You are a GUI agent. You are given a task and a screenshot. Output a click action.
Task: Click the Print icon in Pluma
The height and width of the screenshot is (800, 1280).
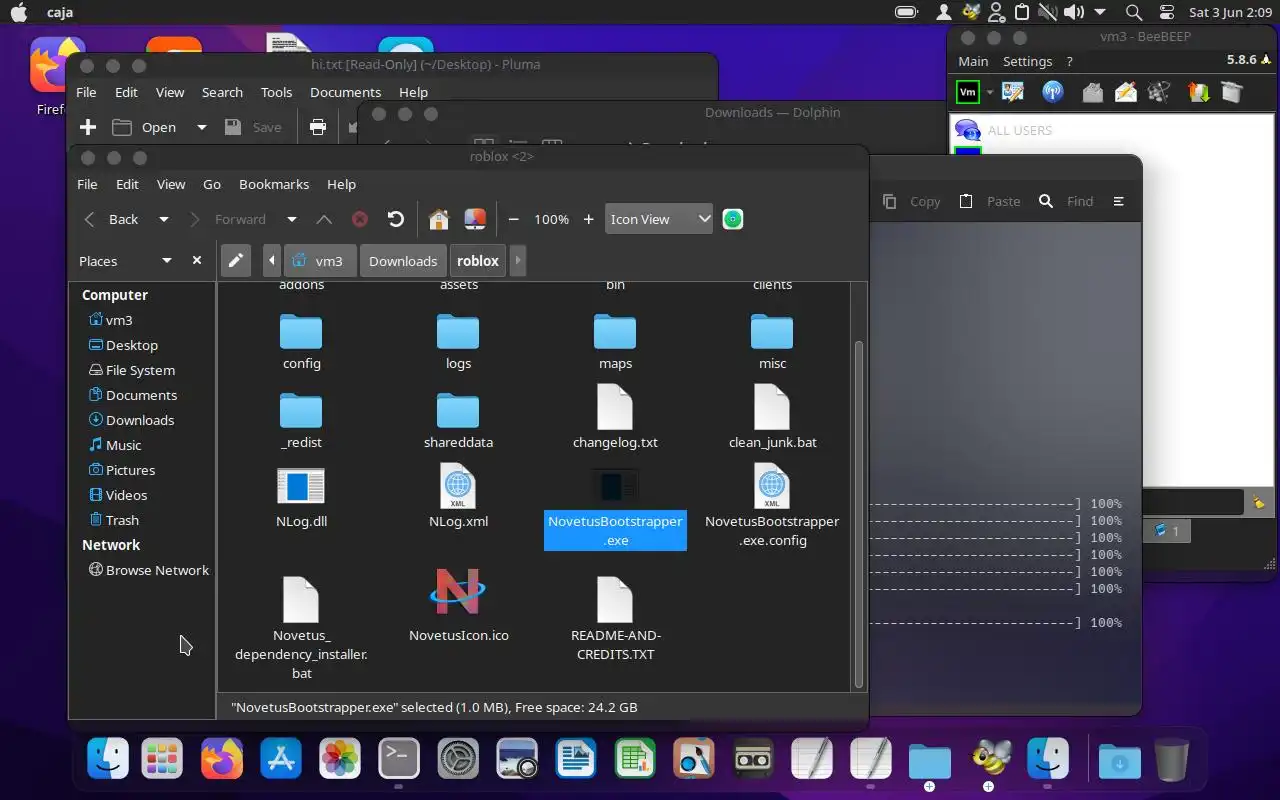(x=318, y=127)
